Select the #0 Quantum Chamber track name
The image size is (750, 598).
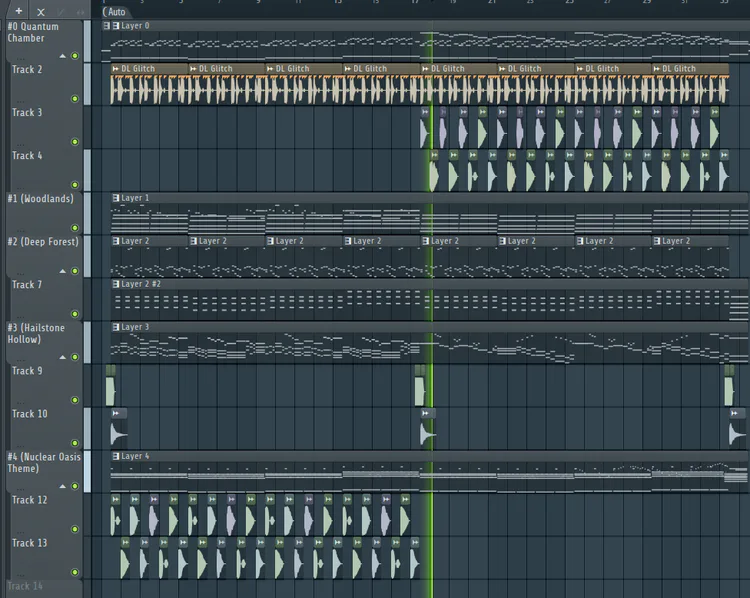tap(33, 32)
